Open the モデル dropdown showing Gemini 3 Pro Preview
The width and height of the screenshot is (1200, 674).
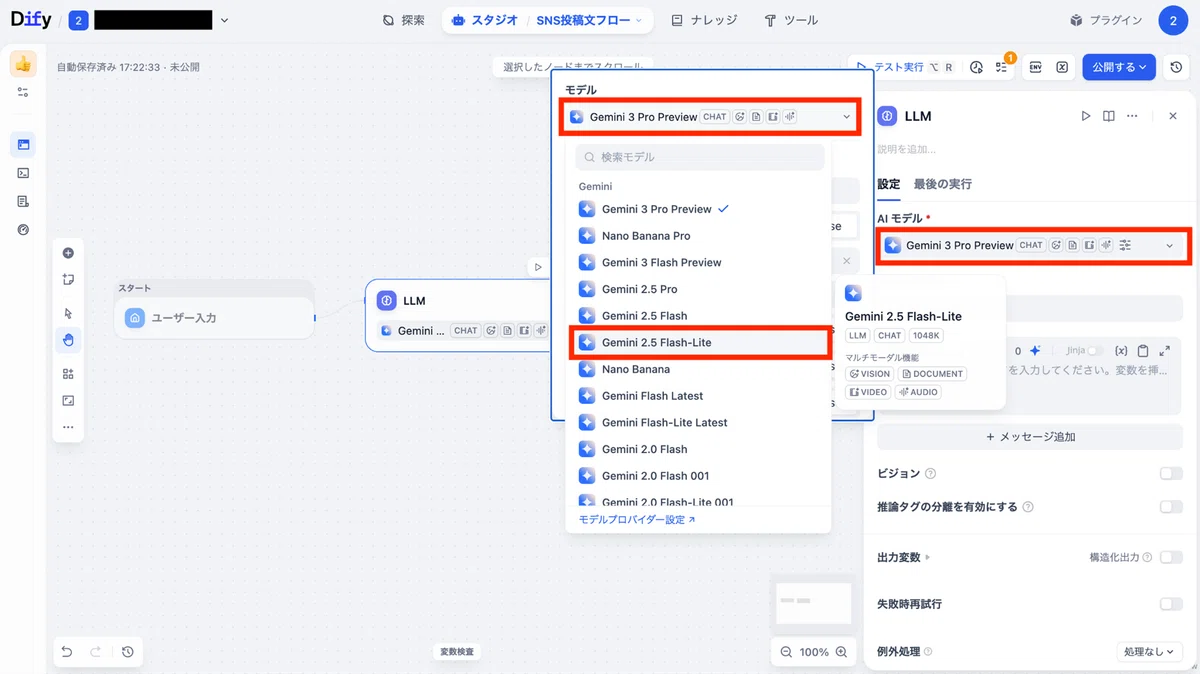click(x=710, y=117)
